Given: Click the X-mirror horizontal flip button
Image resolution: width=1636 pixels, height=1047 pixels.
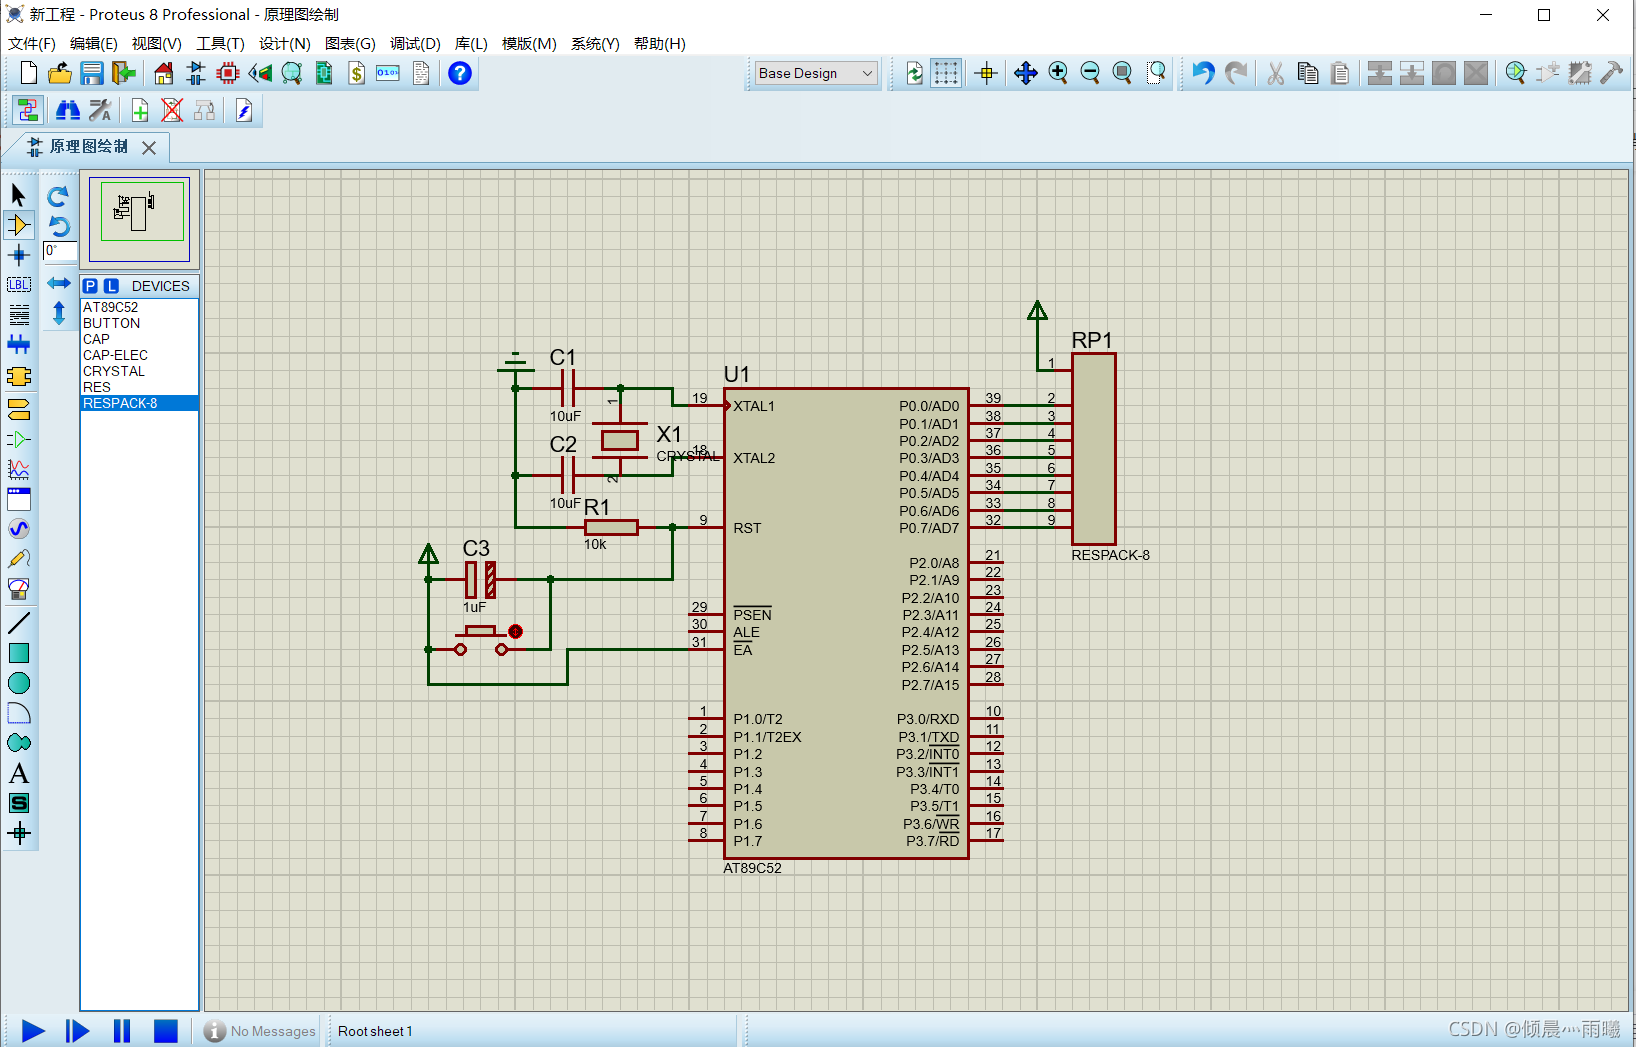Looking at the screenshot, I should (x=59, y=283).
